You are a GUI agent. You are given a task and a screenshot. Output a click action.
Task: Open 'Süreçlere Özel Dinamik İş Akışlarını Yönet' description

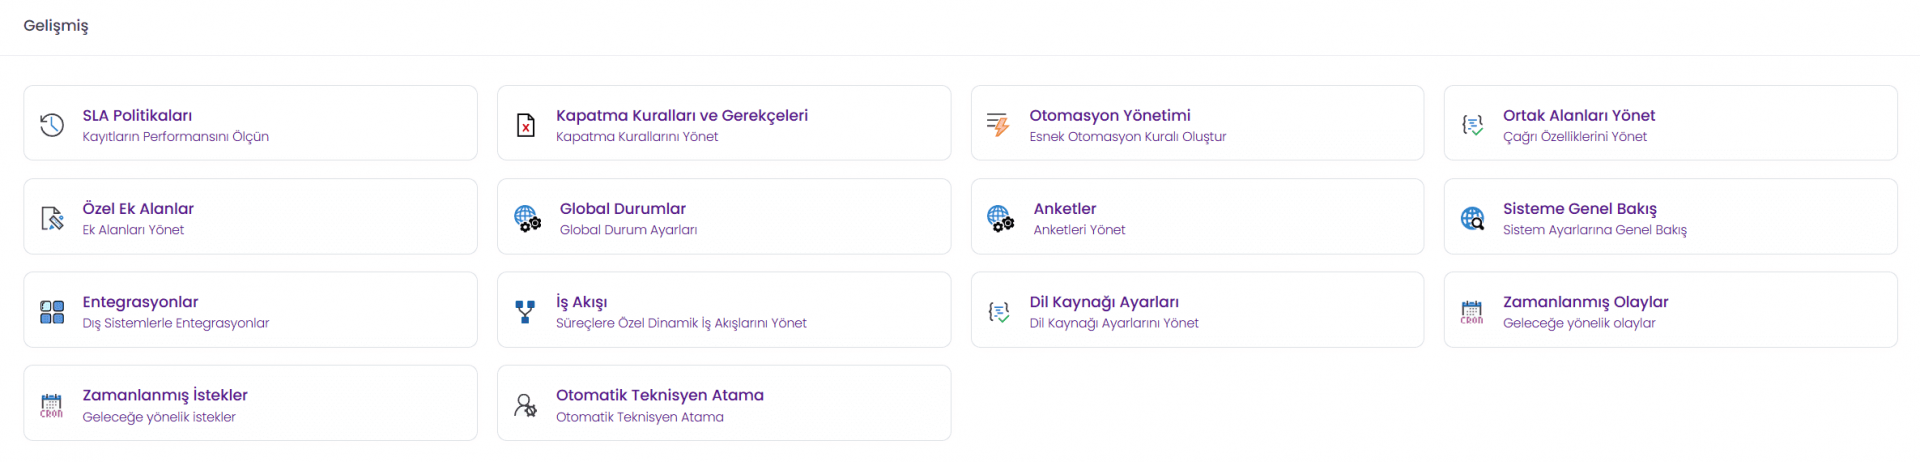coord(681,323)
